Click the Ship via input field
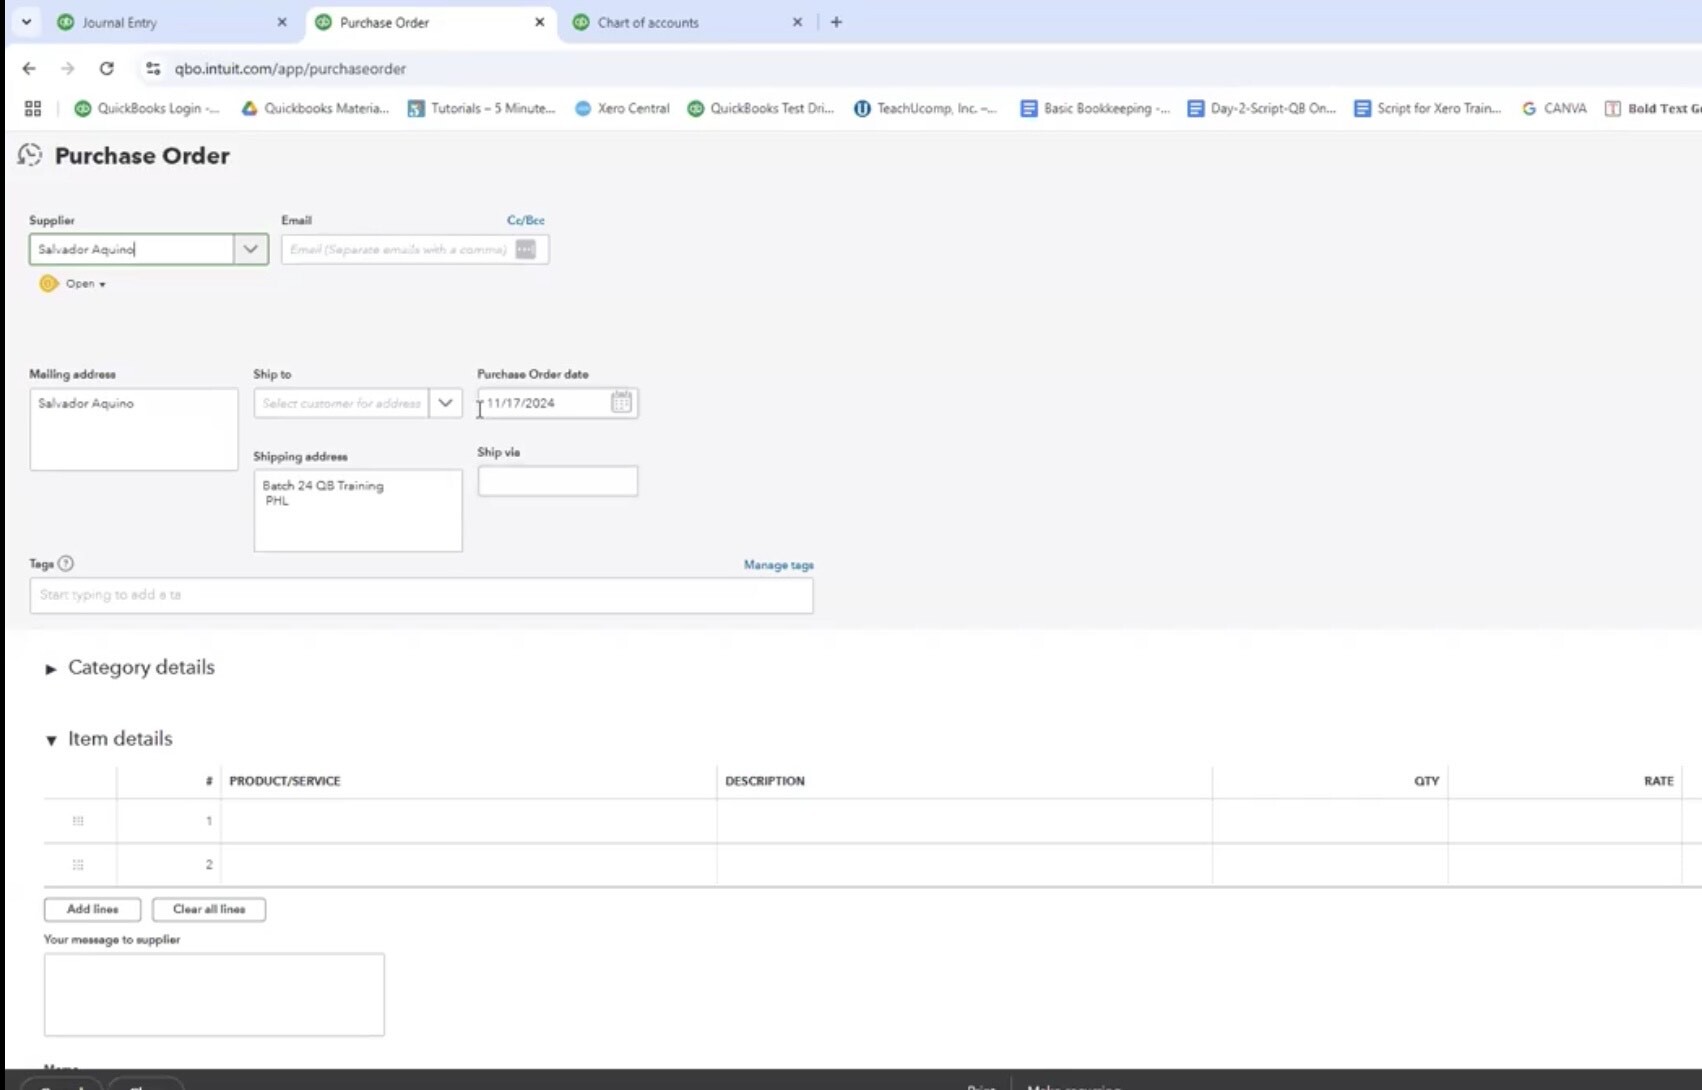The width and height of the screenshot is (1702, 1090). click(558, 481)
